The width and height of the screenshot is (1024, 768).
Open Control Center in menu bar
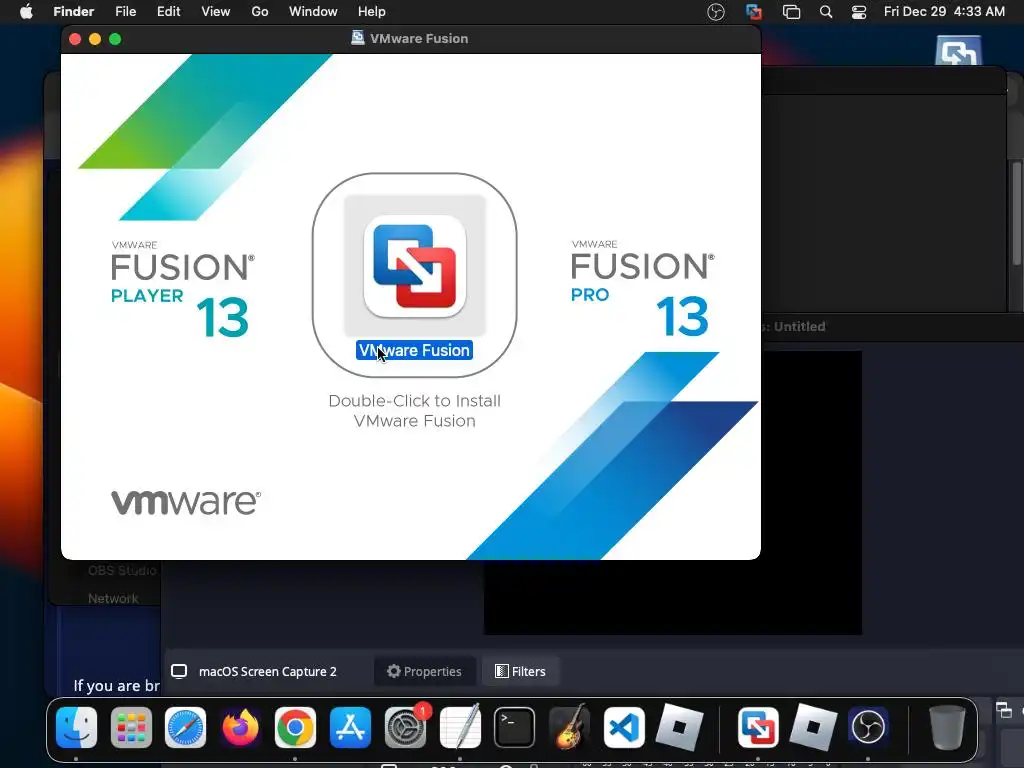point(859,12)
